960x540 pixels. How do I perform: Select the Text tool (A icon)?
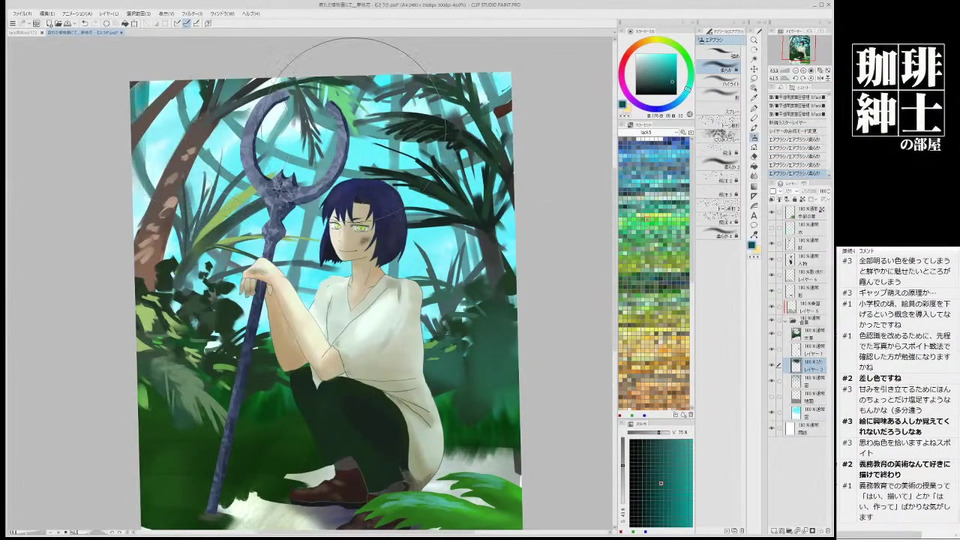pos(754,216)
